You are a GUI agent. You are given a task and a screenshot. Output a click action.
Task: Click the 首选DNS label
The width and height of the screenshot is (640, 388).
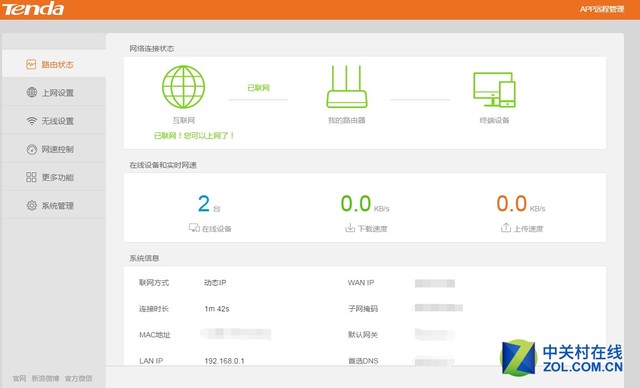click(363, 361)
